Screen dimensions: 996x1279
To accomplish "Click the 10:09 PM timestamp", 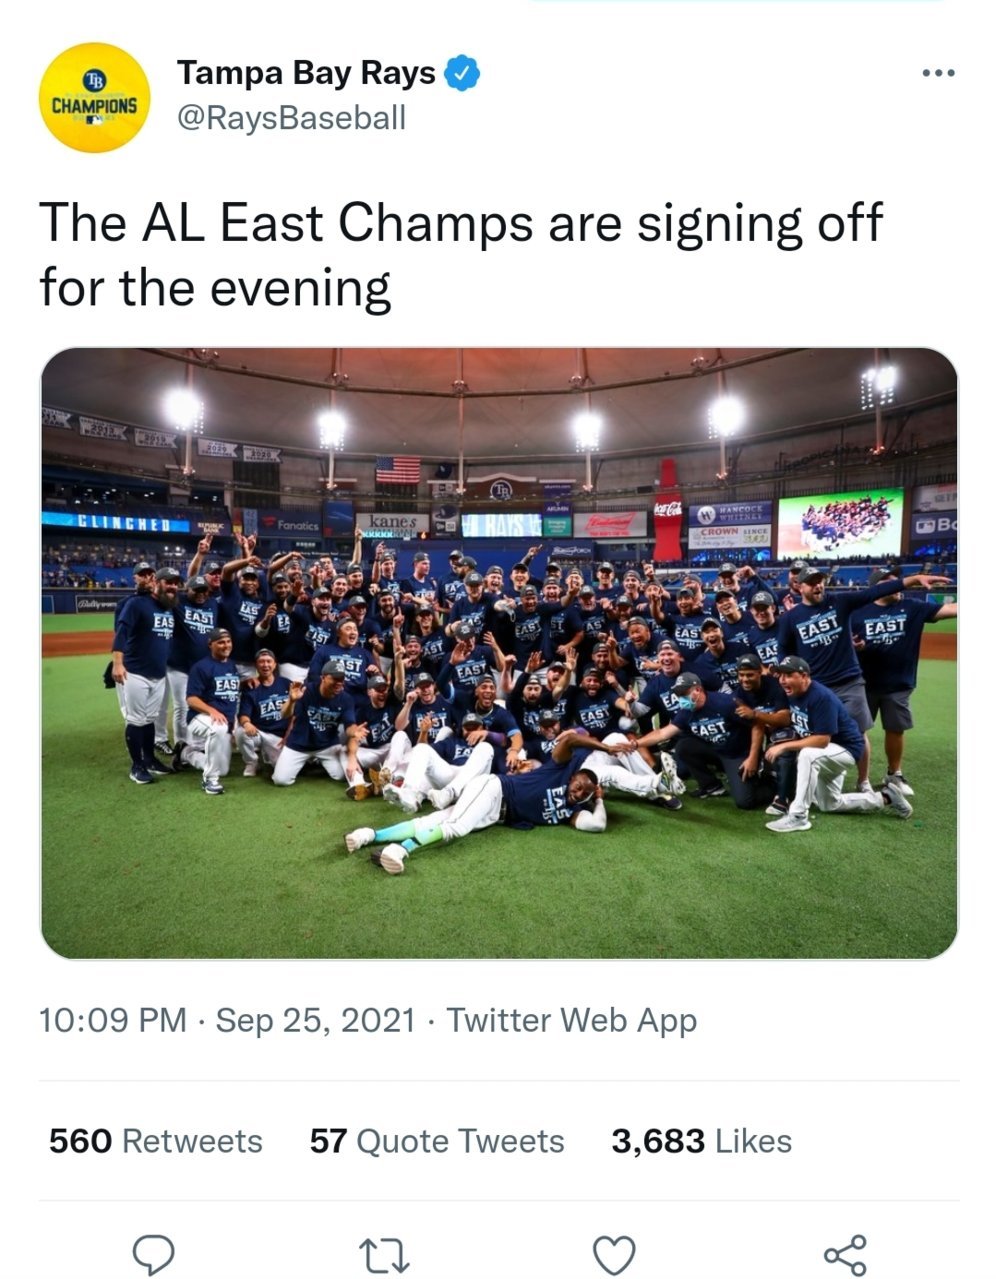I will 112,1020.
